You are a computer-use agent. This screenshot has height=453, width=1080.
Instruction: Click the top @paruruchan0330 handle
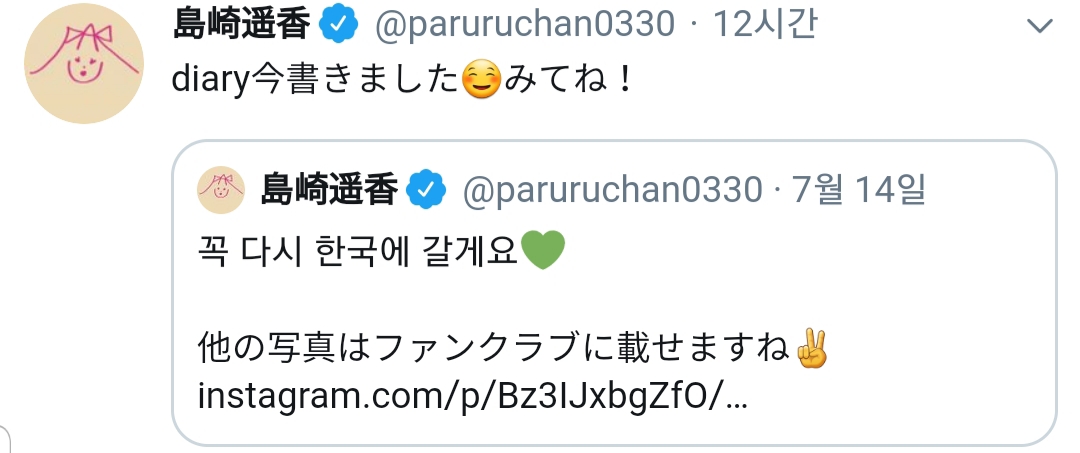[x=524, y=25]
